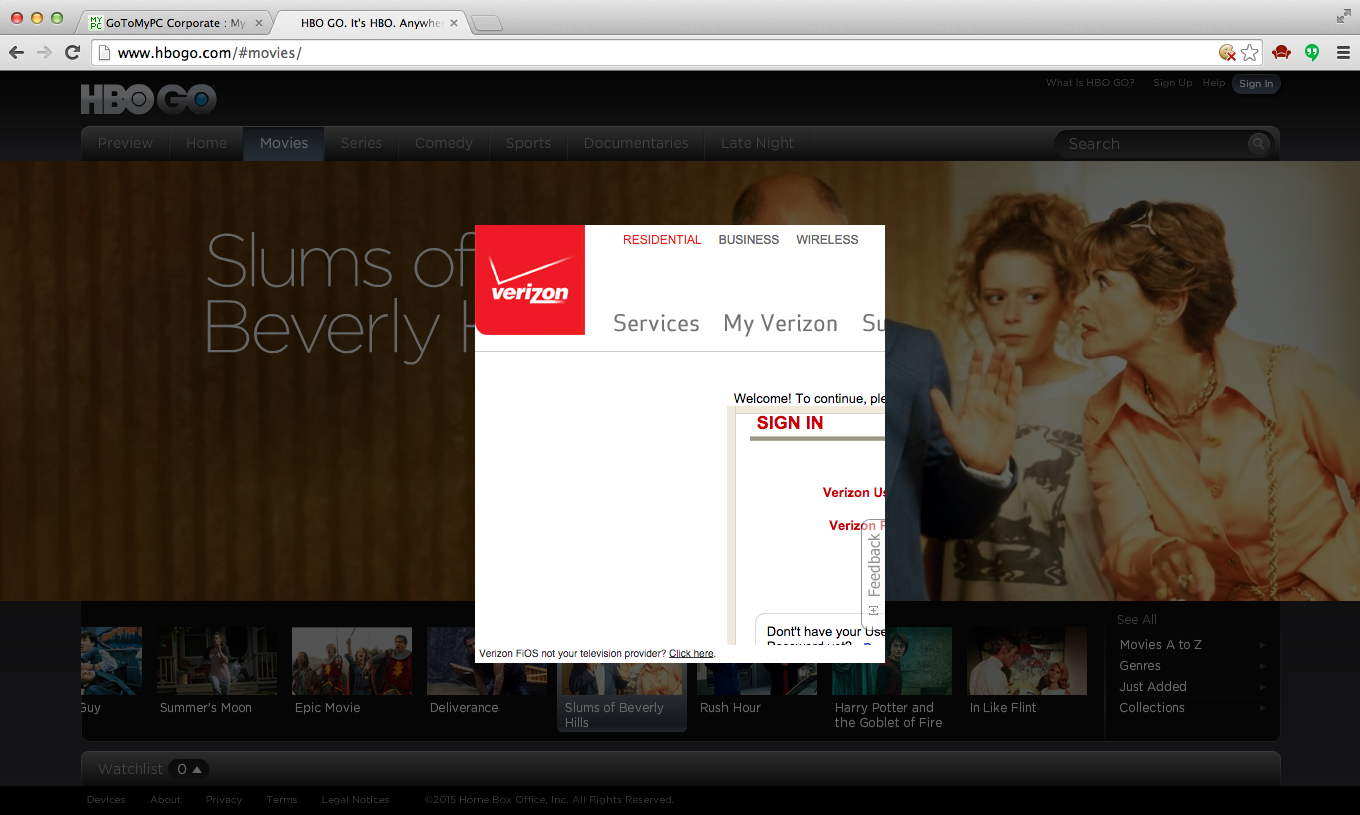Click the Sign Up link
The height and width of the screenshot is (815, 1360).
tap(1172, 83)
